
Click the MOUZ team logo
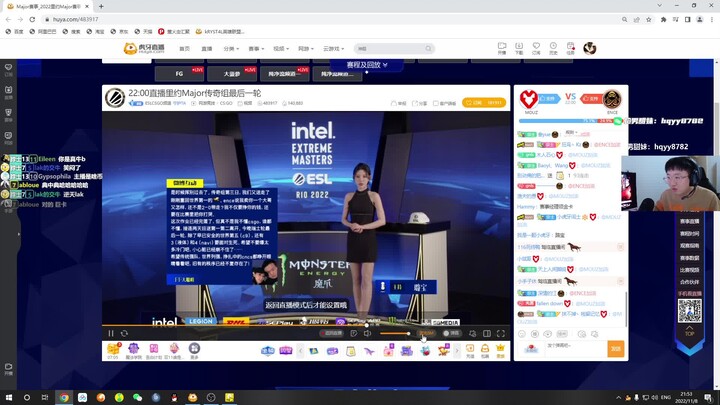click(x=531, y=99)
